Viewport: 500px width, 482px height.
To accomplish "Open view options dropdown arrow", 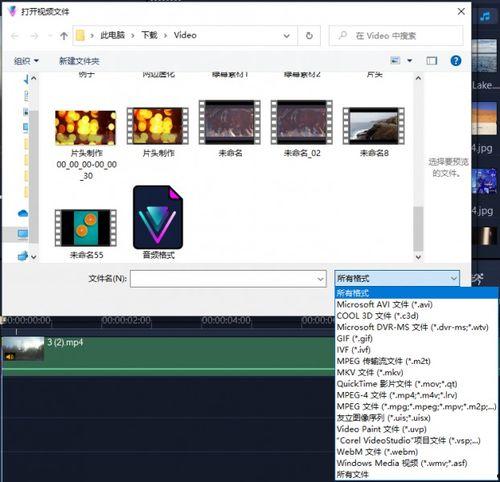I will tap(410, 61).
